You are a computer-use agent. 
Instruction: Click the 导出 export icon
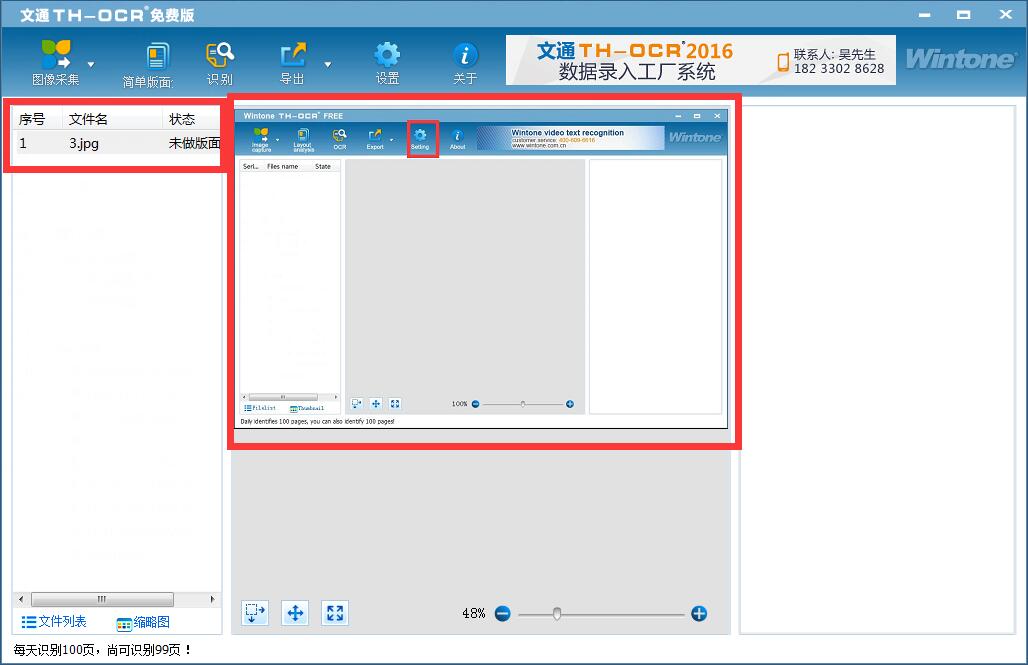click(292, 62)
